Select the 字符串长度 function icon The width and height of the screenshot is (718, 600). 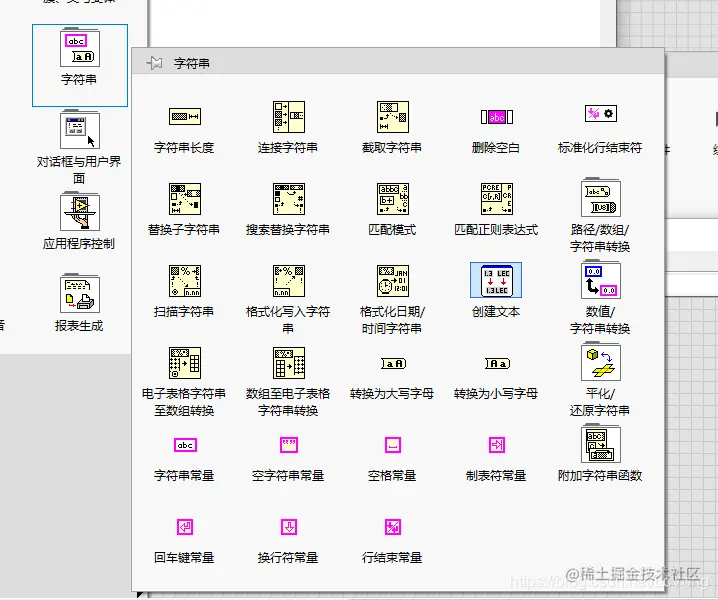185,117
